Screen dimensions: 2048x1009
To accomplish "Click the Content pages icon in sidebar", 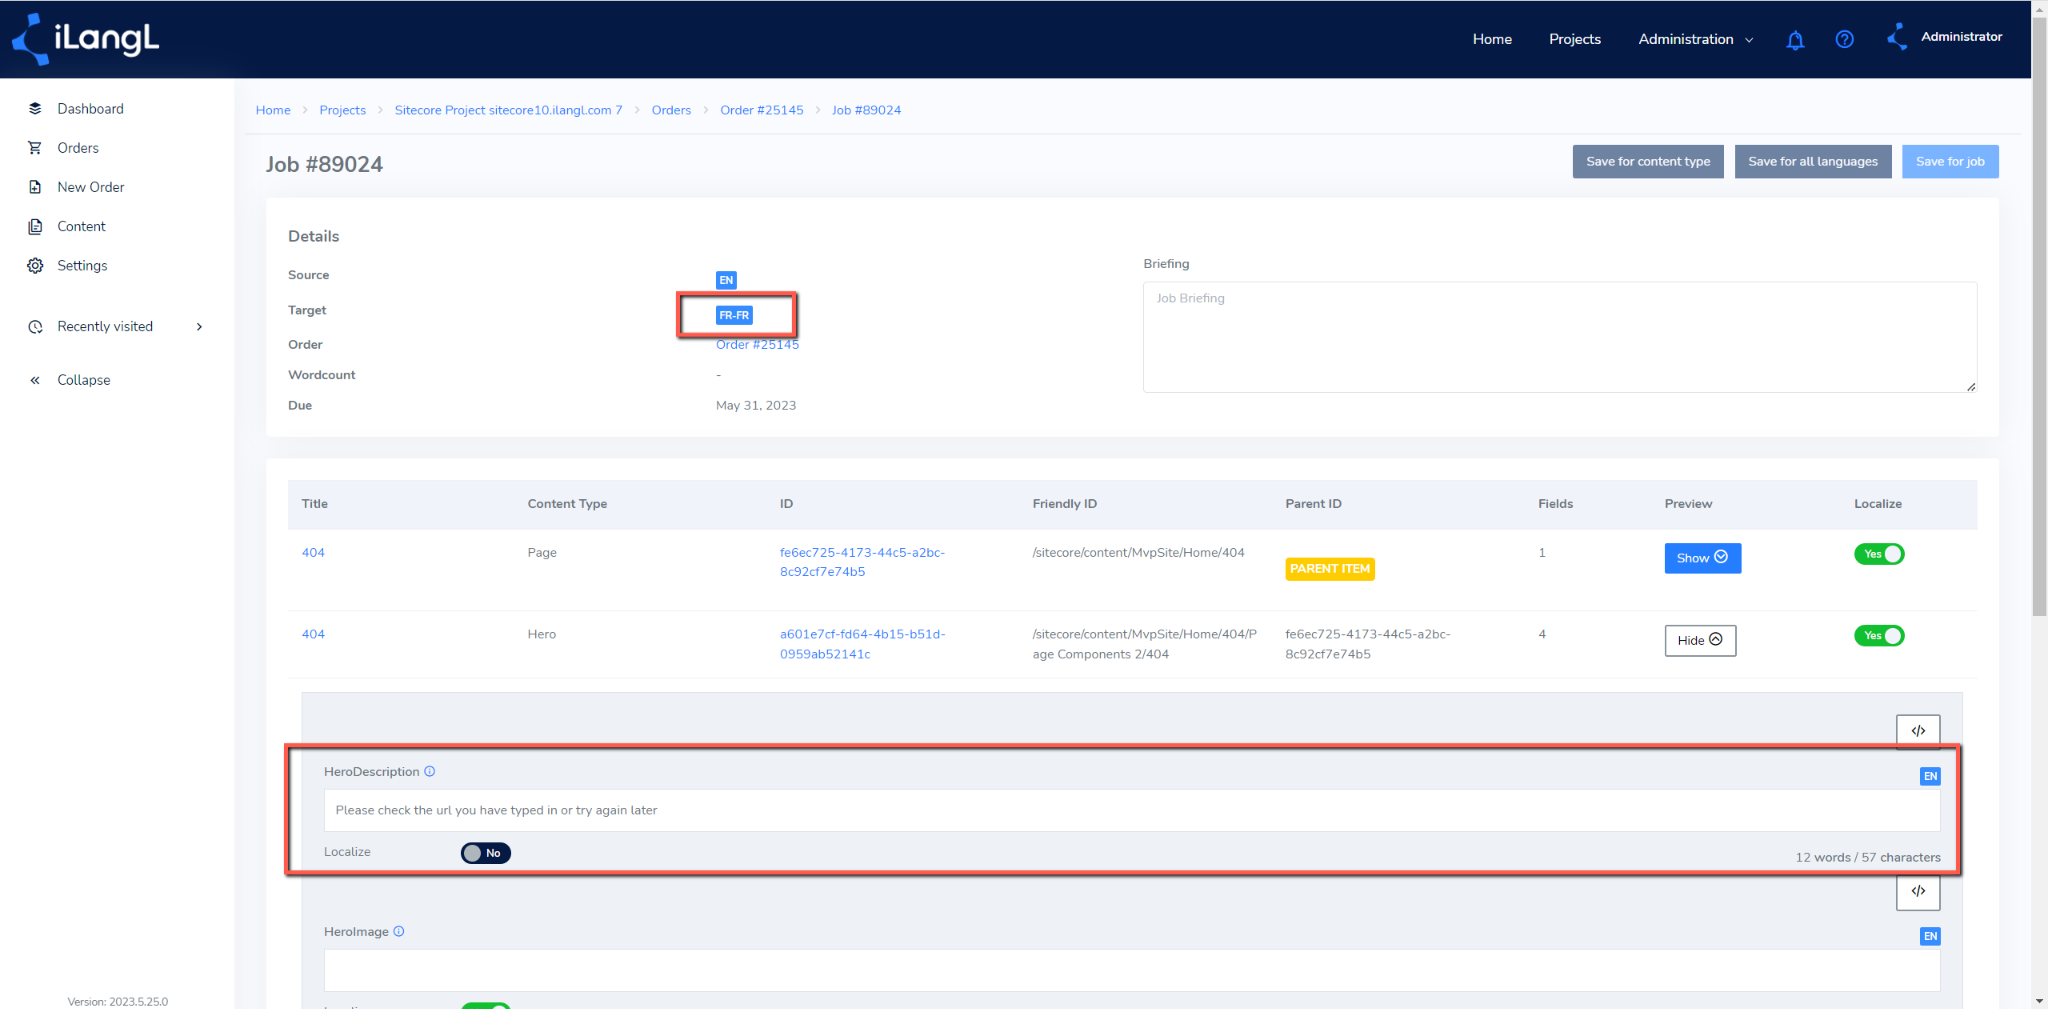I will tap(35, 226).
